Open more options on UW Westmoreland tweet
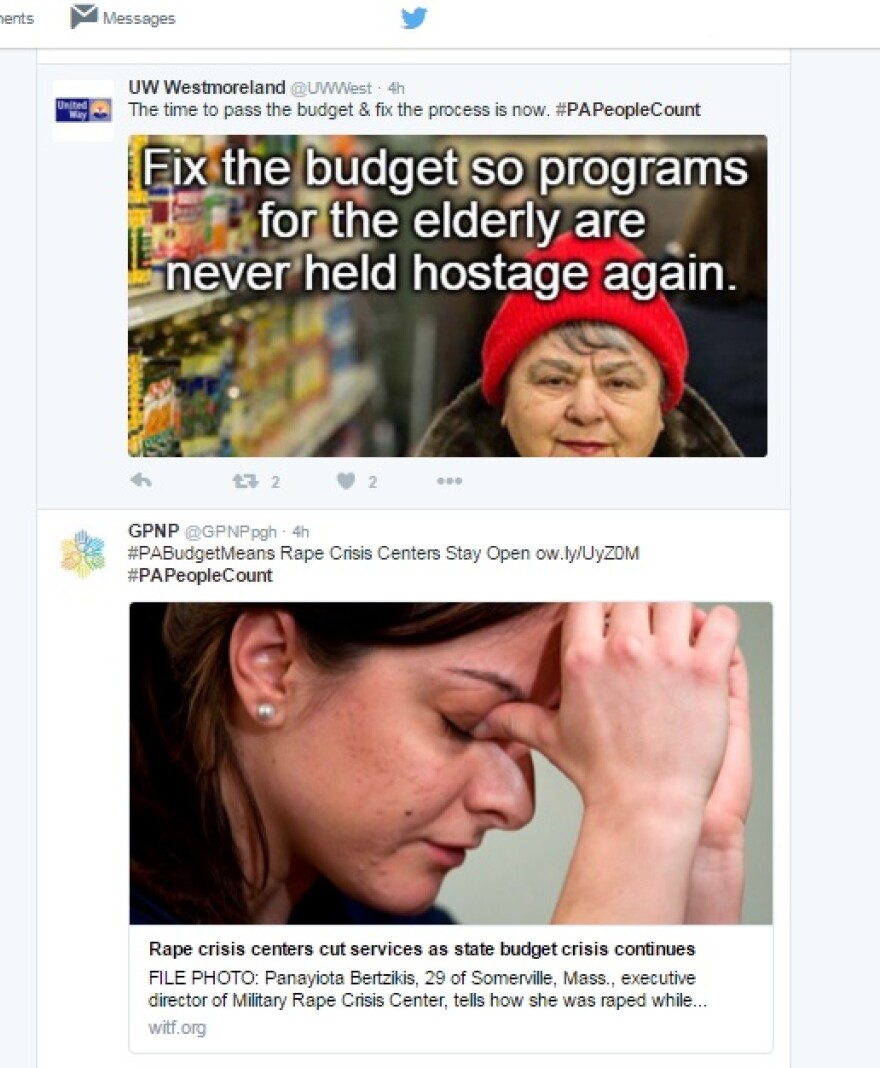 (x=450, y=481)
